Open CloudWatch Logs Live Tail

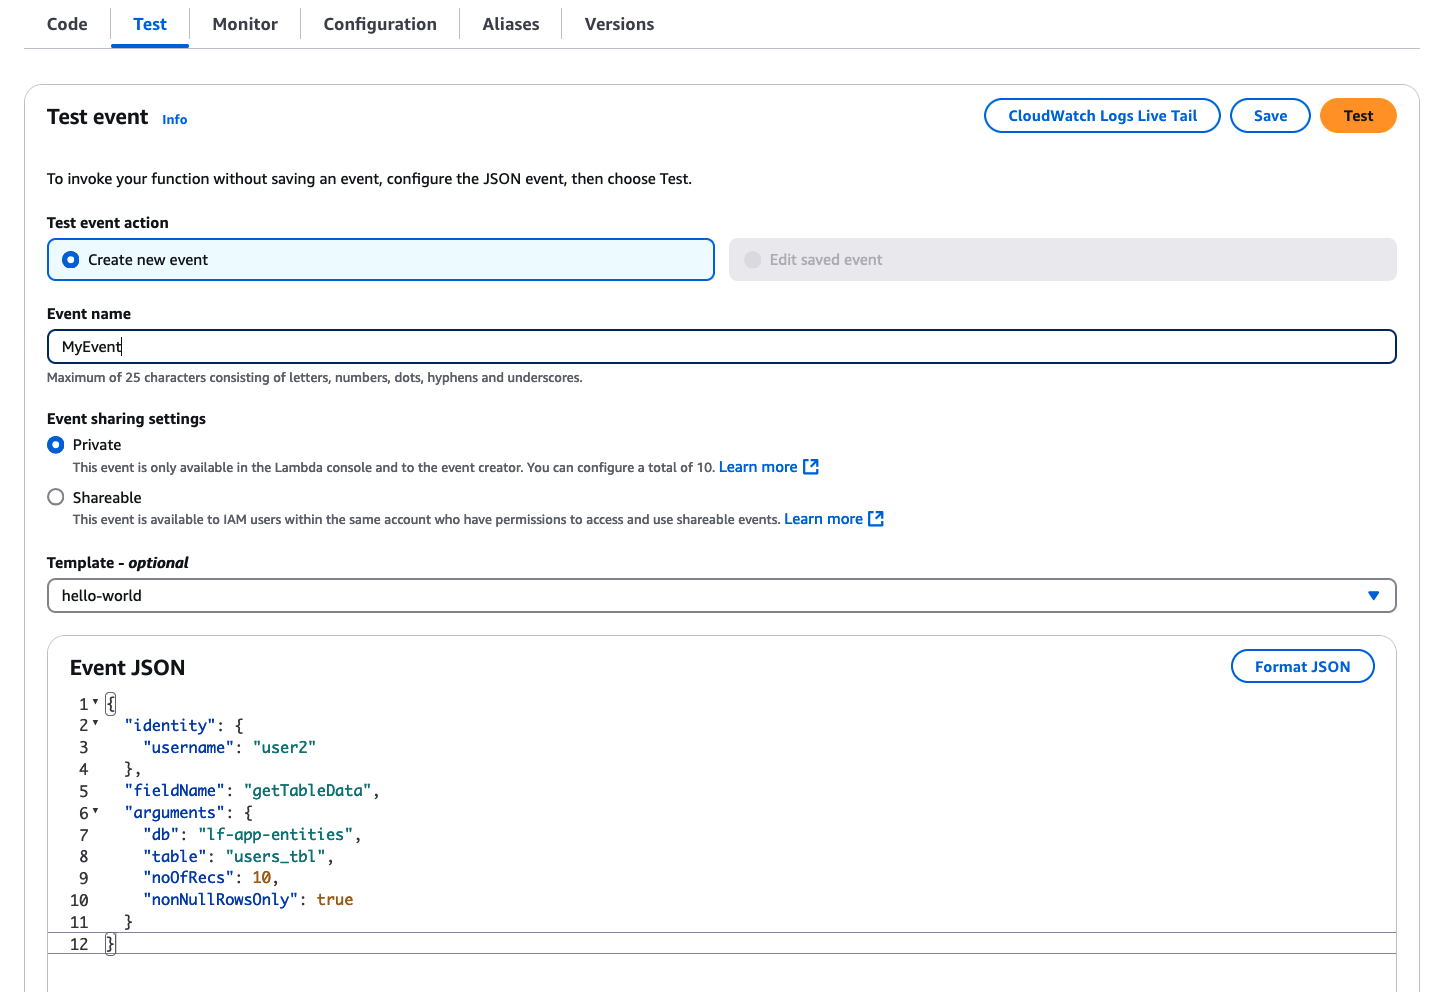[1101, 115]
